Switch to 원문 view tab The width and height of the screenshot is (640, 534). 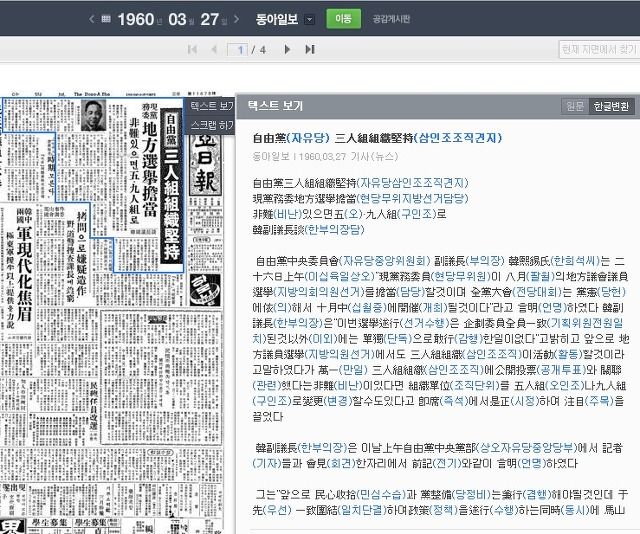(x=575, y=107)
